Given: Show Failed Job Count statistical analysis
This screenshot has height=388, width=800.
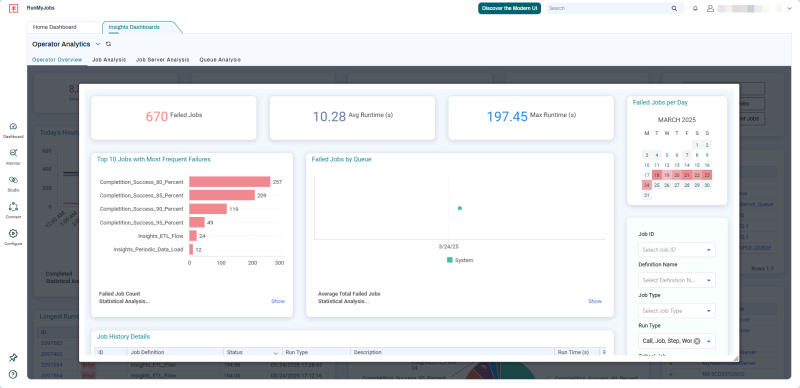Looking at the screenshot, I should pyautogui.click(x=278, y=301).
